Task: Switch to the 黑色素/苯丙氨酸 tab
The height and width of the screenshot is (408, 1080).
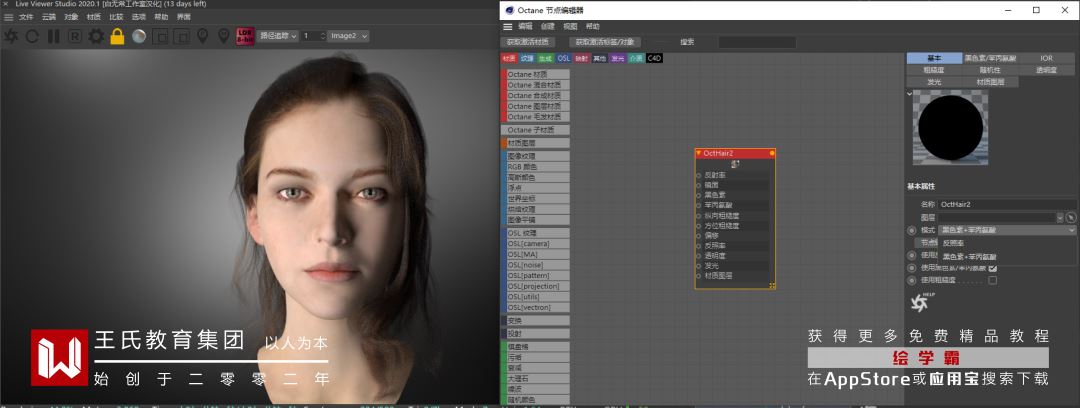Action: (990, 59)
